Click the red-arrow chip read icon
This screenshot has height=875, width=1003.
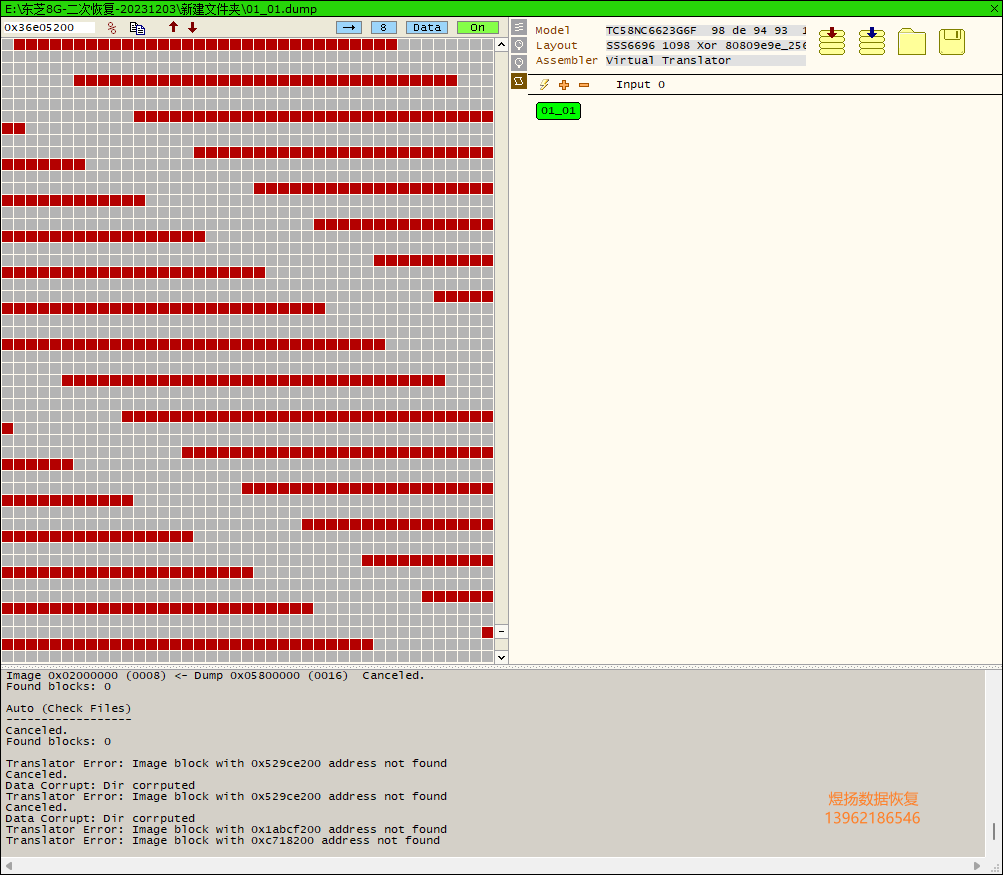tap(832, 41)
